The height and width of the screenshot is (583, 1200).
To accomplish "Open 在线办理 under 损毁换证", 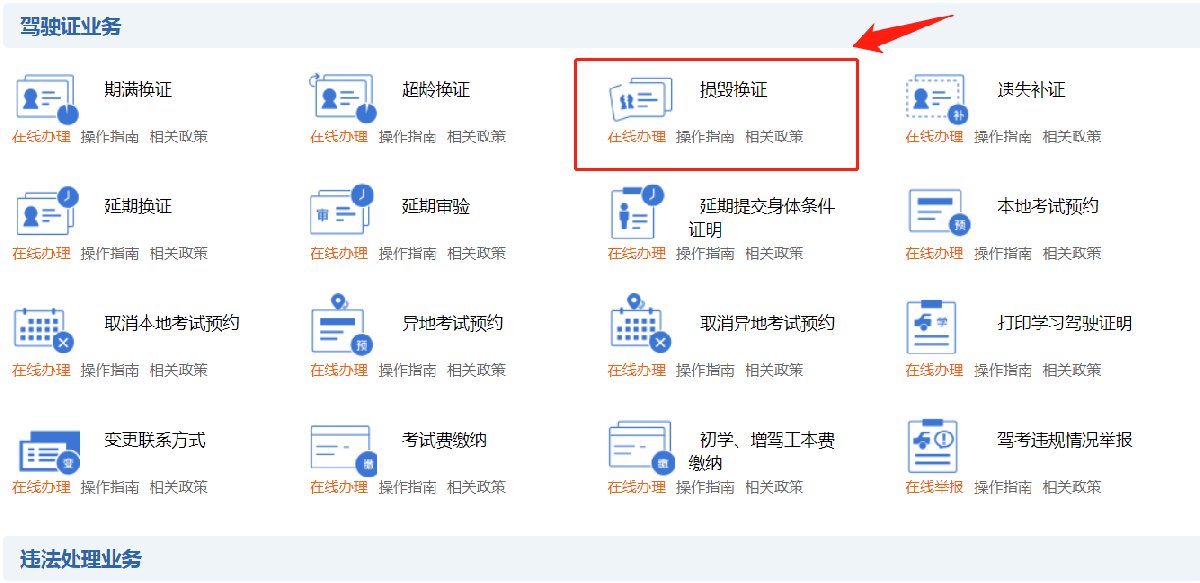I will pos(637,137).
